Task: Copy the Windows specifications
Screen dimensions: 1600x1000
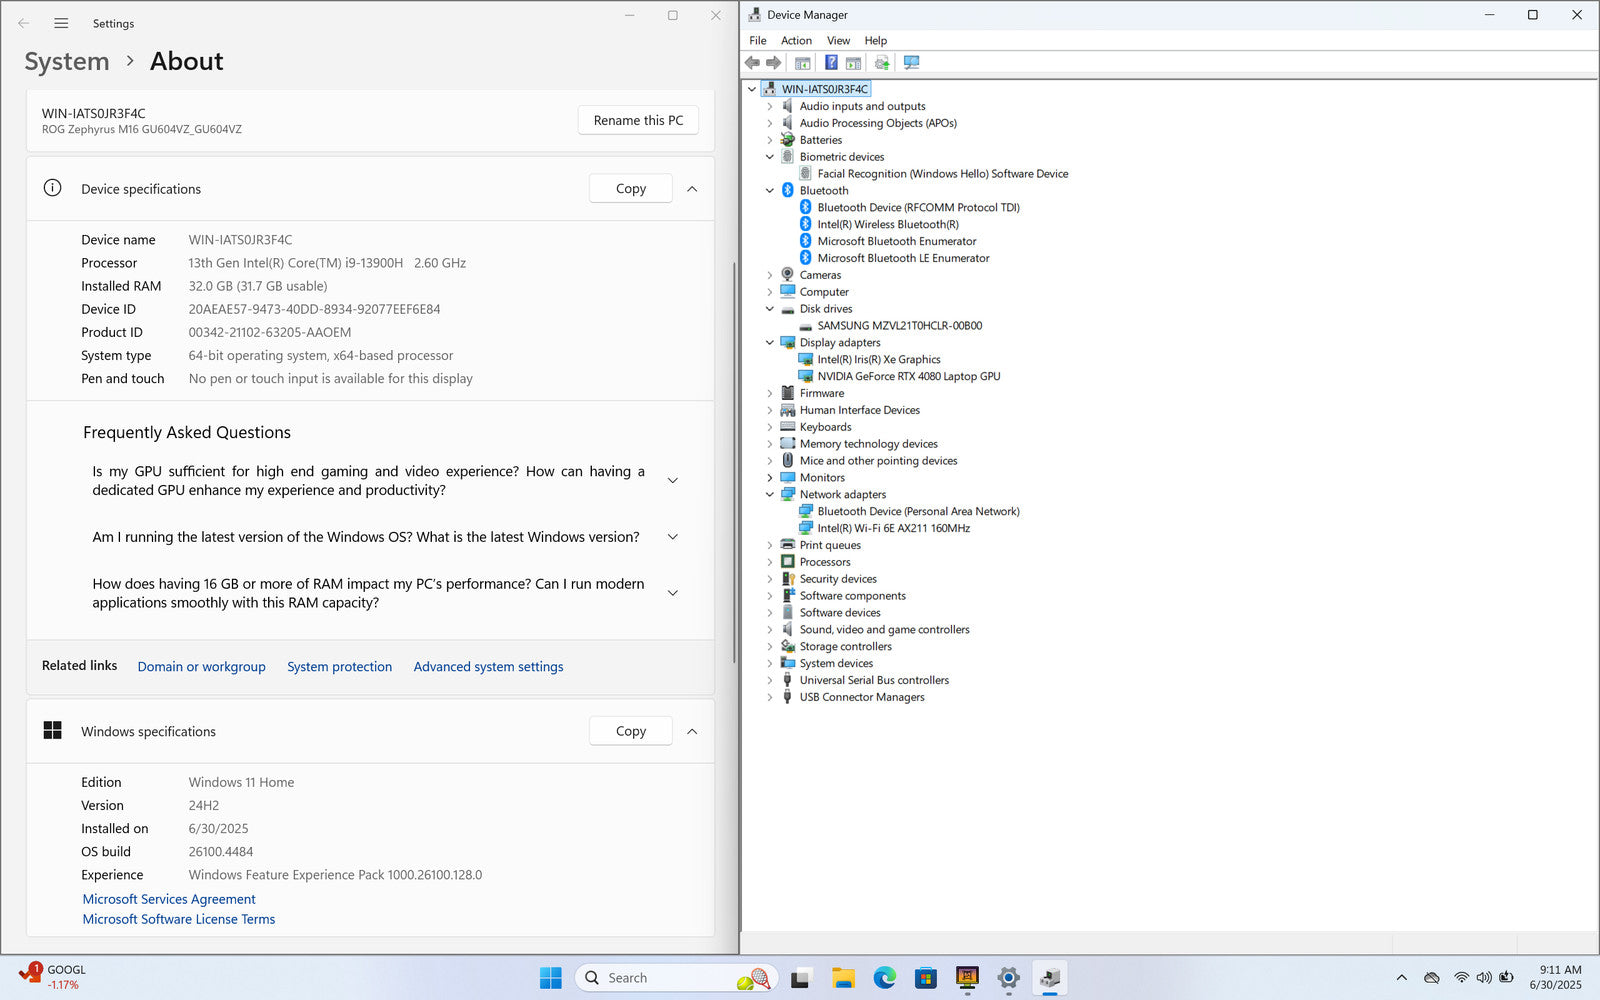Action: [630, 731]
